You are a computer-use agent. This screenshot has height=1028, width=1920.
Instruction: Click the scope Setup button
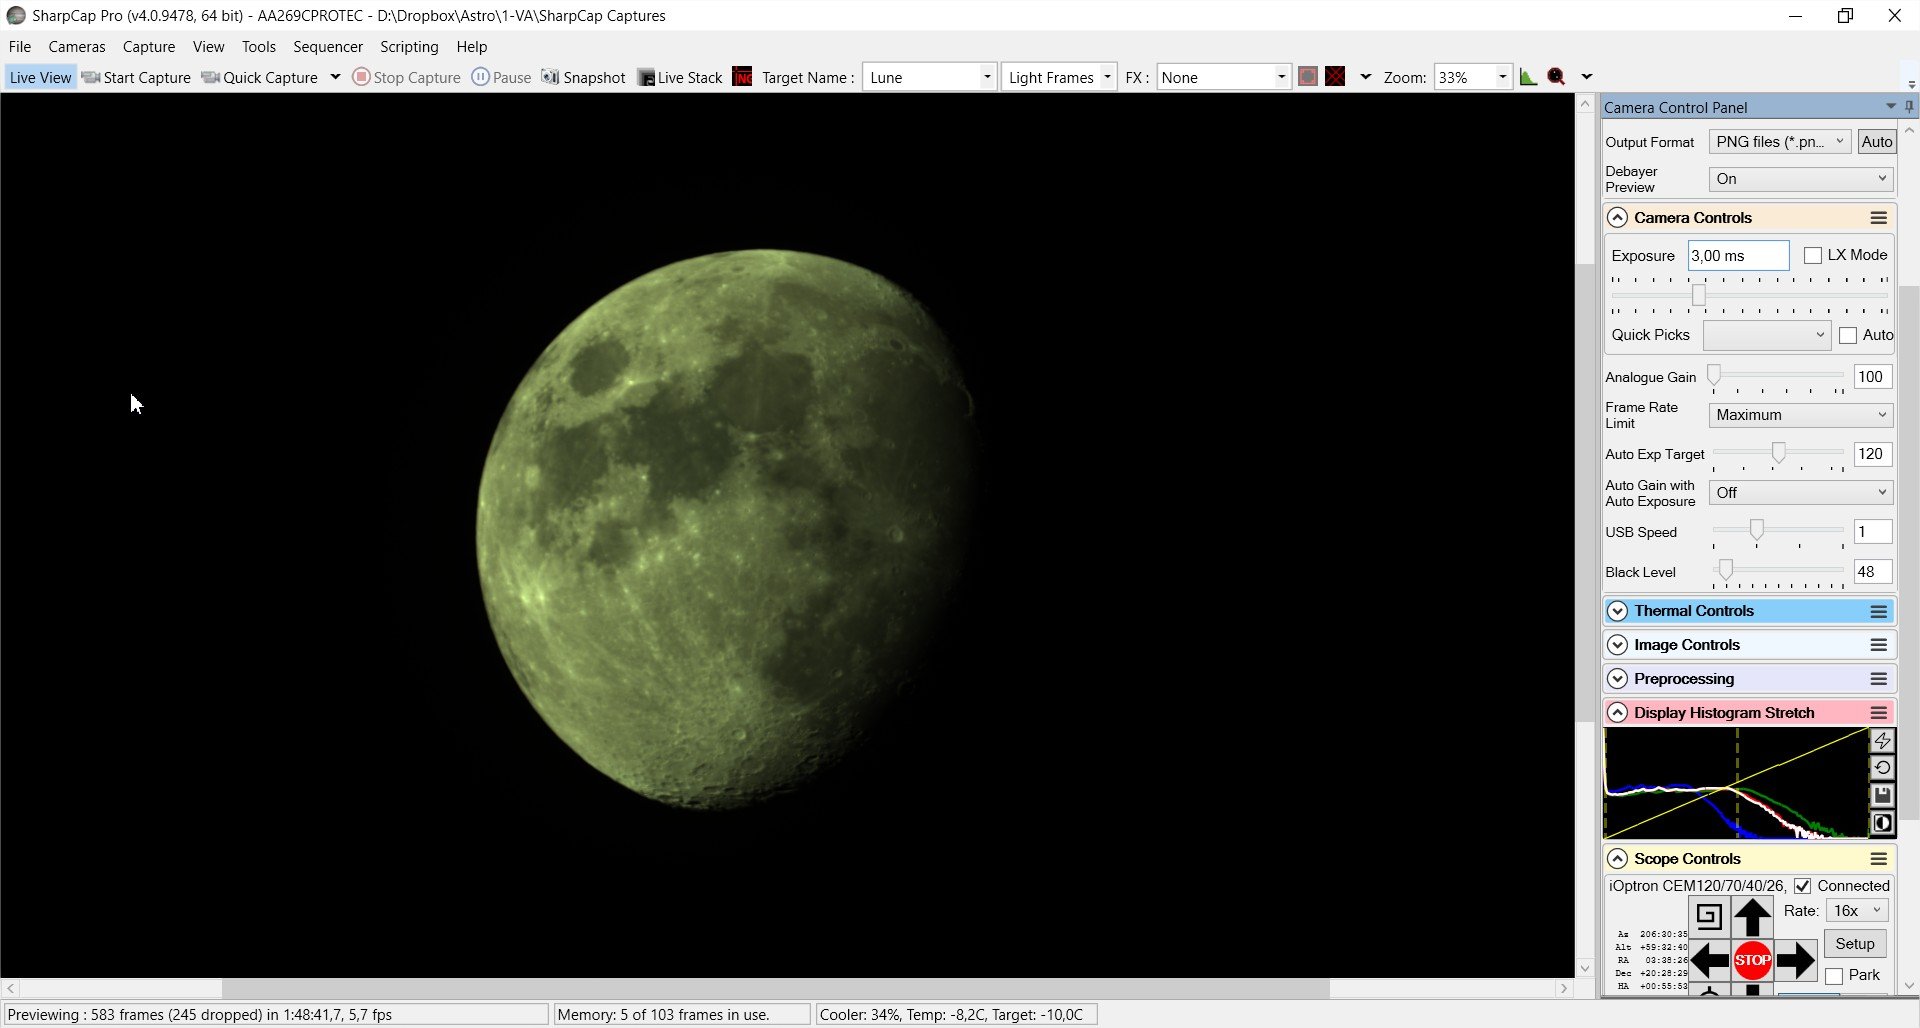point(1855,944)
